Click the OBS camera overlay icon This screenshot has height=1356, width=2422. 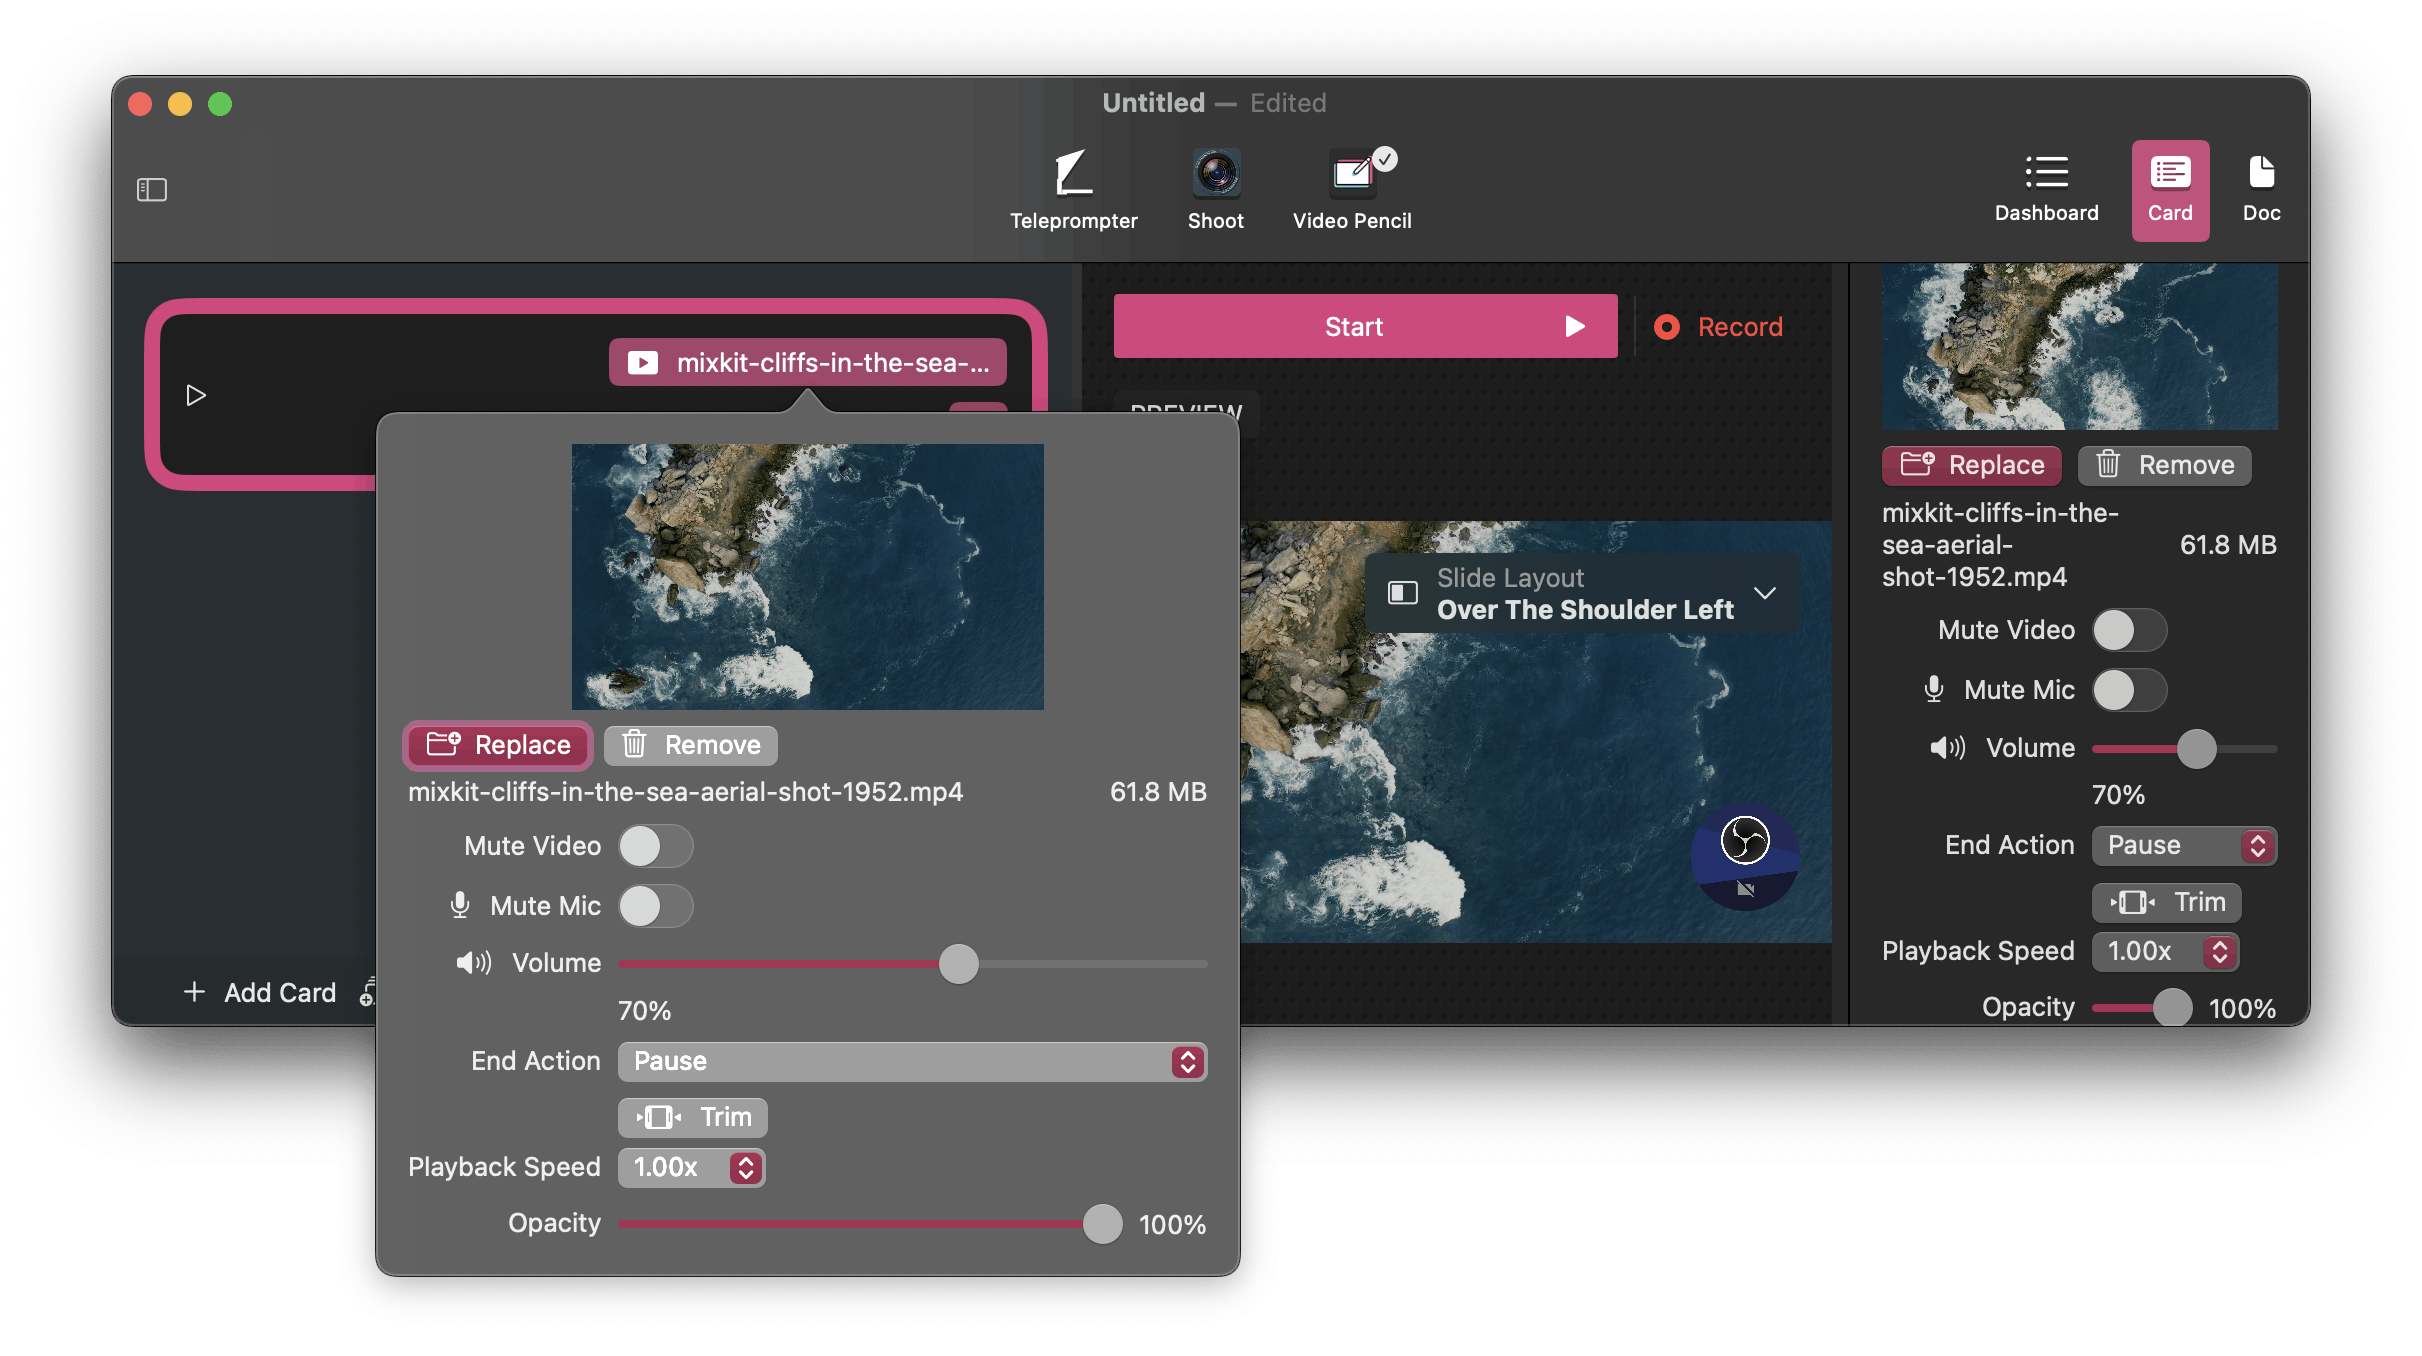pos(1745,841)
